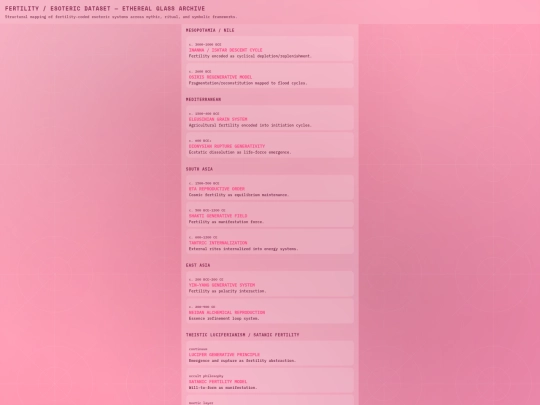540x405 pixels.
Task: Open the Rta Reproductive Order entry
Action: click(270, 188)
